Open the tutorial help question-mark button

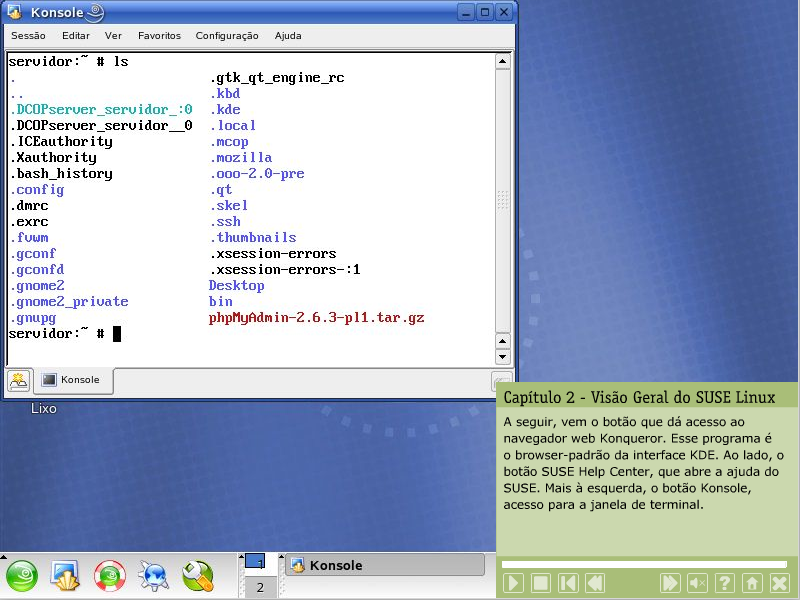pos(725,583)
